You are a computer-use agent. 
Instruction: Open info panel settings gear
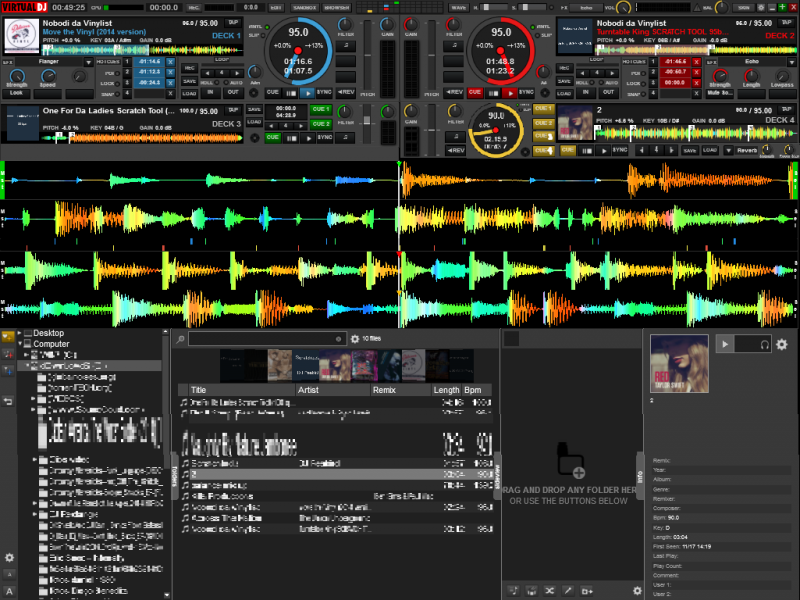782,344
